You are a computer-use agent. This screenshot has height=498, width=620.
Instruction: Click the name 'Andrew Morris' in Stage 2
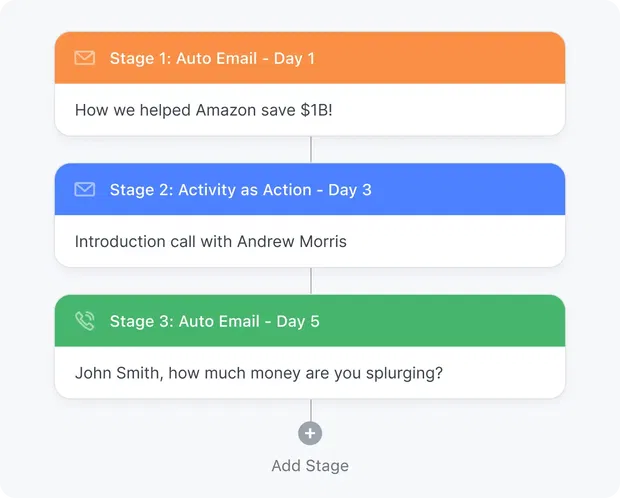click(x=292, y=241)
